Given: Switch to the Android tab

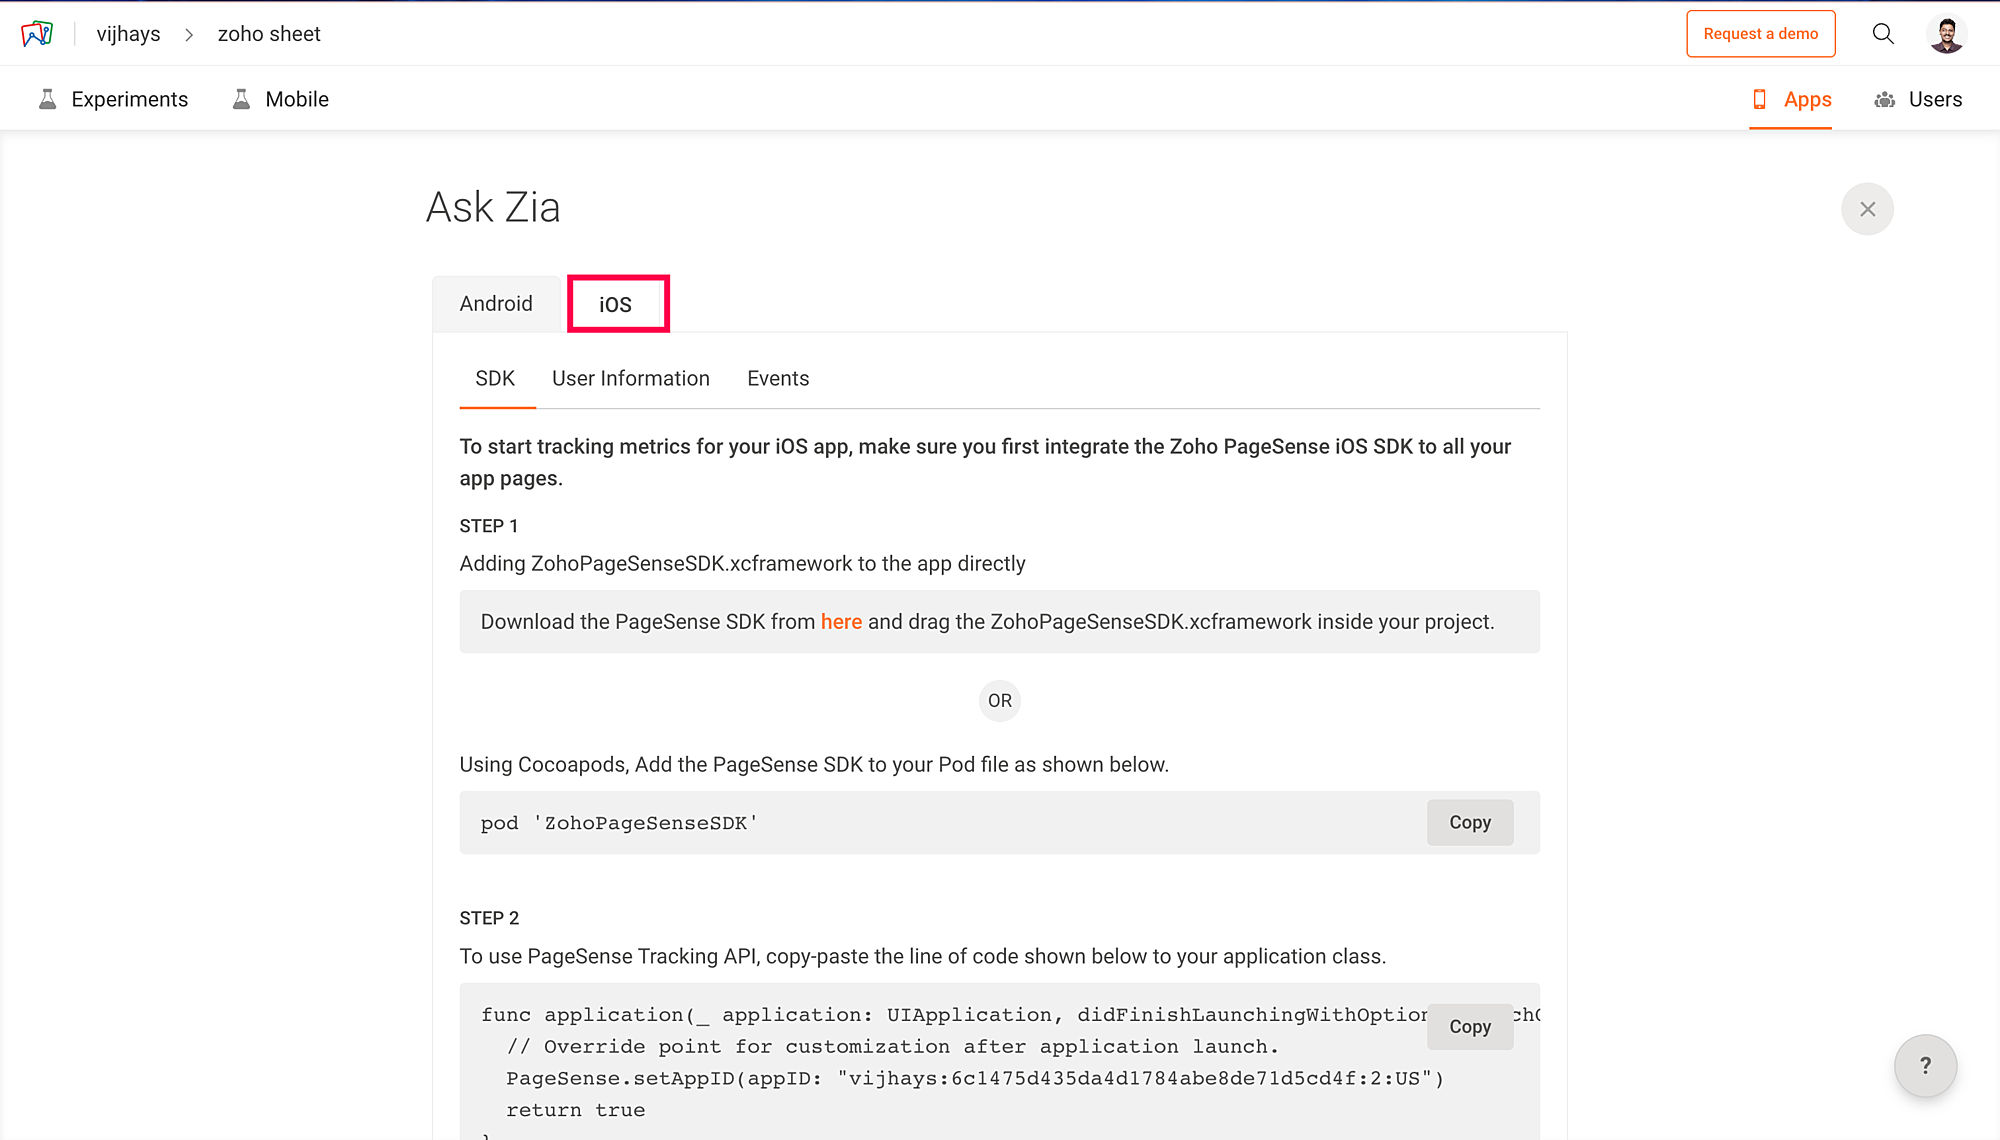Looking at the screenshot, I should coord(496,304).
